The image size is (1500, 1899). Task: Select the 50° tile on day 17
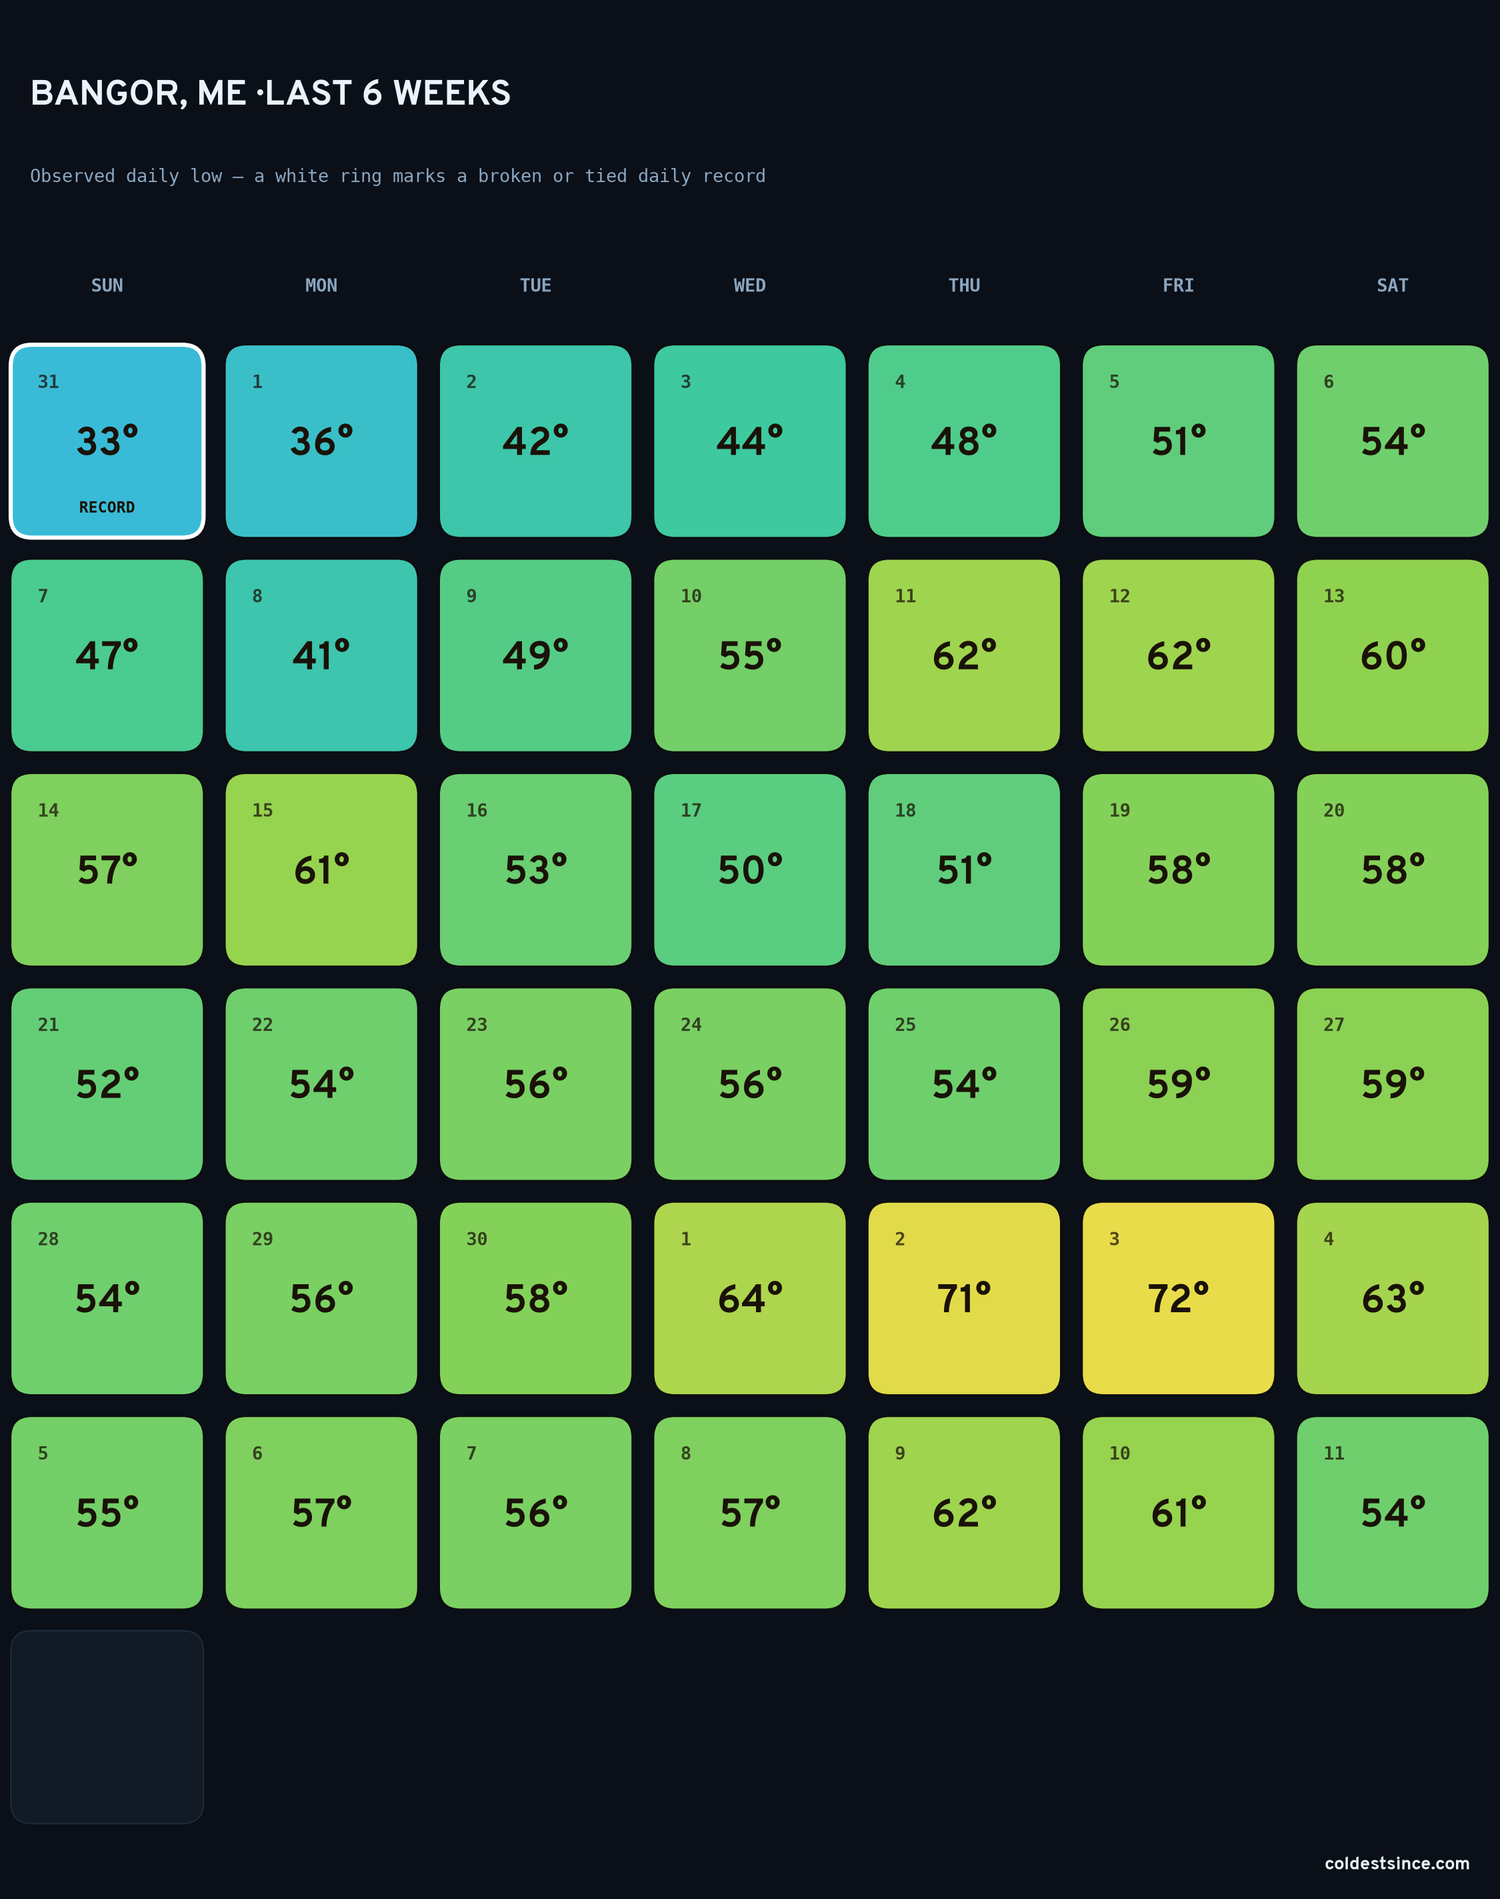click(750, 870)
